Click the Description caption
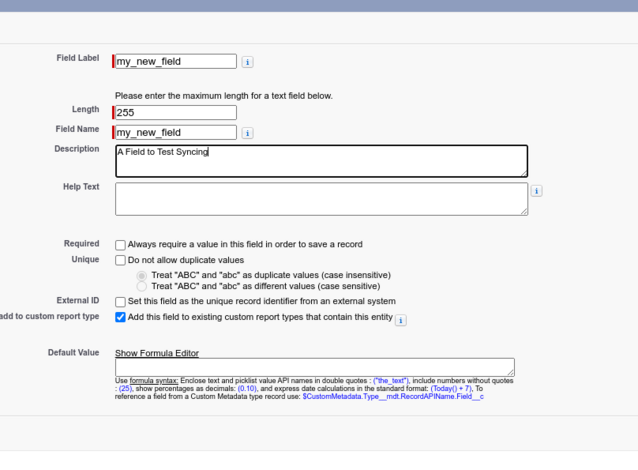This screenshot has width=638, height=470. coord(77,149)
